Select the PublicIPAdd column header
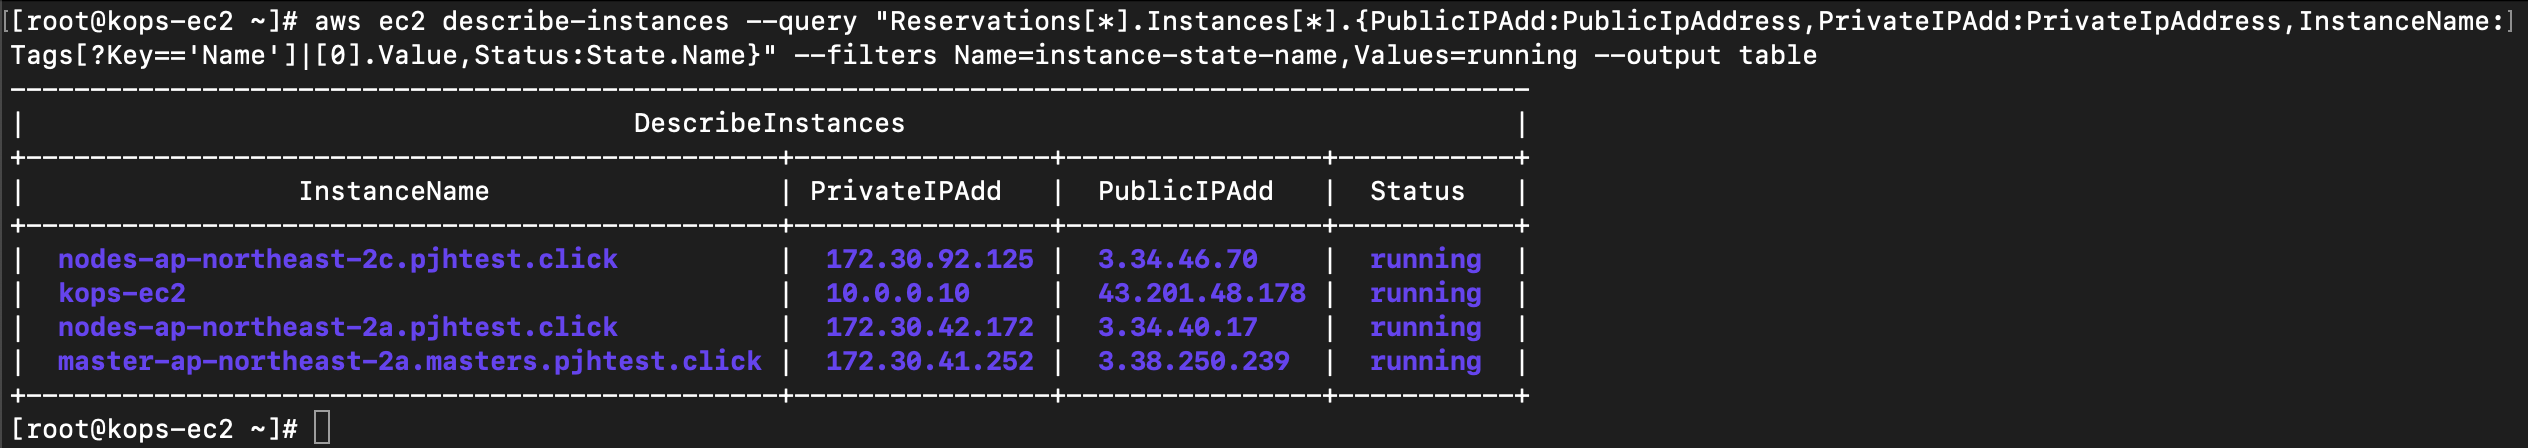 1185,191
